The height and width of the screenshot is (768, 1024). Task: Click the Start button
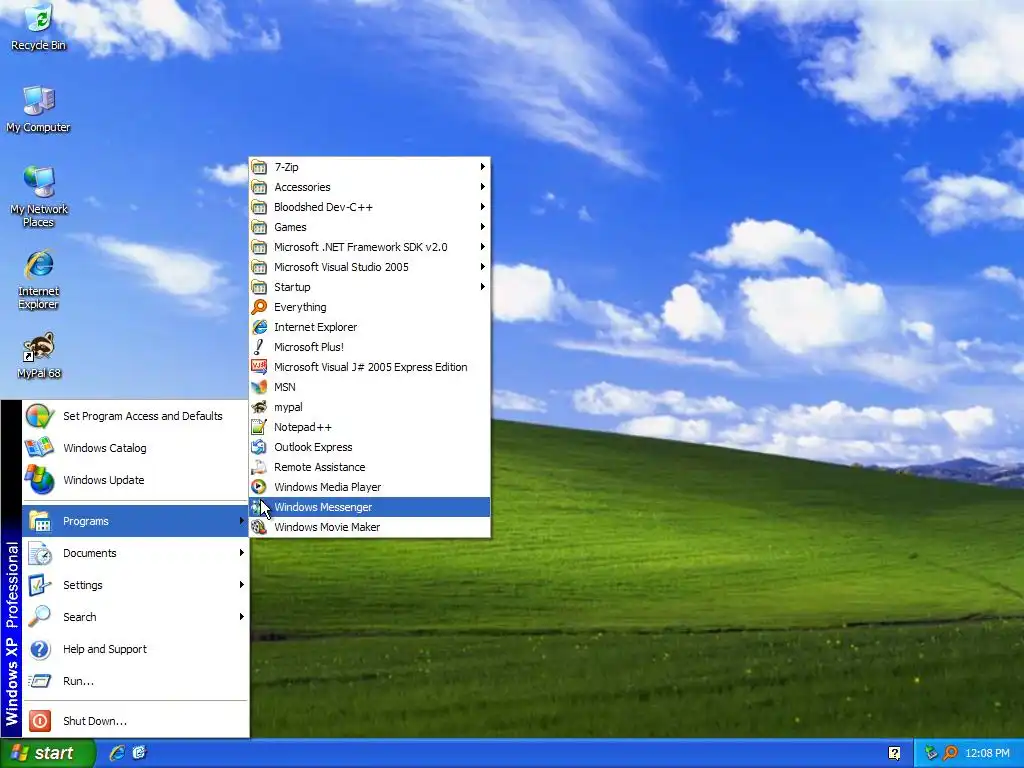pyautogui.click(x=47, y=753)
